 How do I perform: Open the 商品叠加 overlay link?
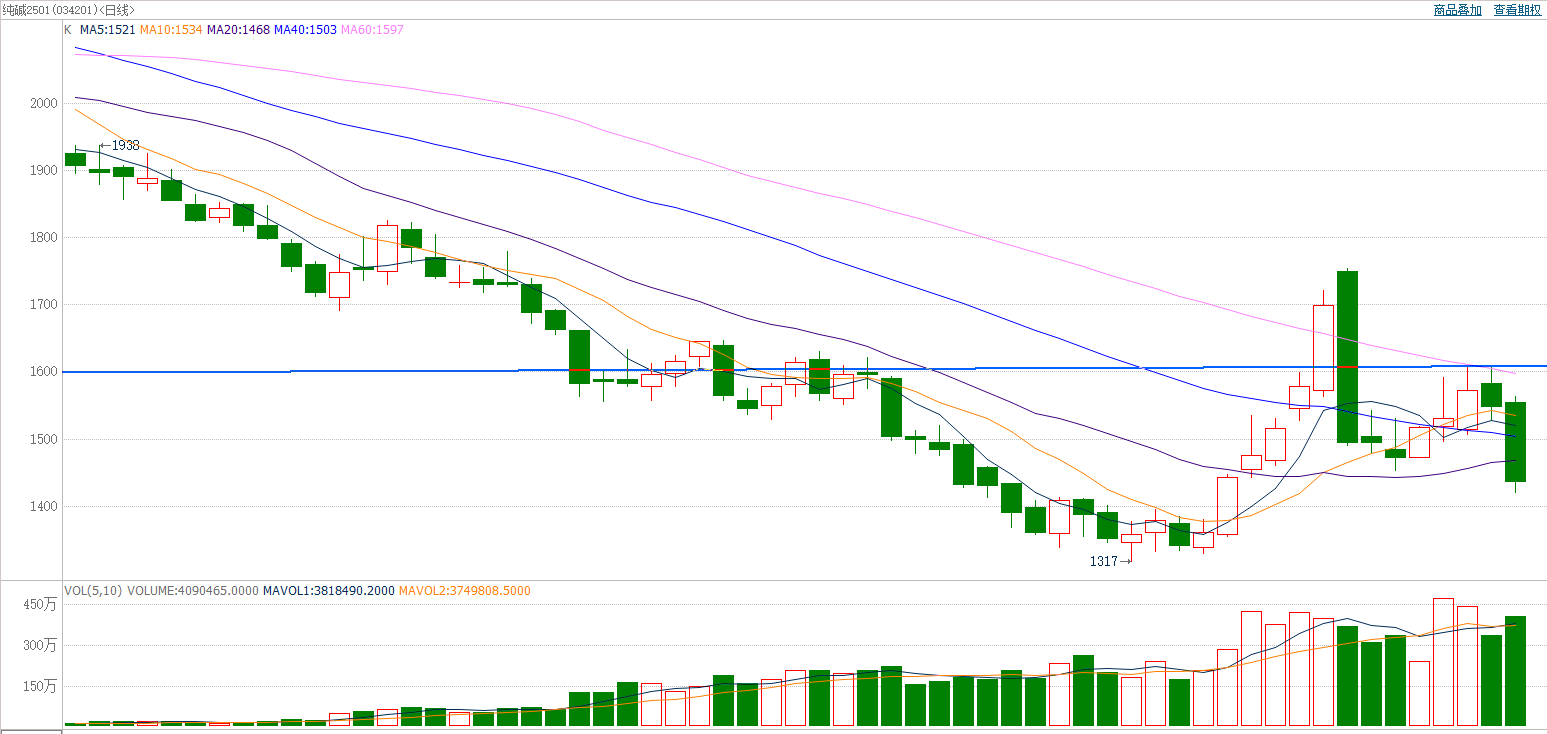click(x=1459, y=10)
